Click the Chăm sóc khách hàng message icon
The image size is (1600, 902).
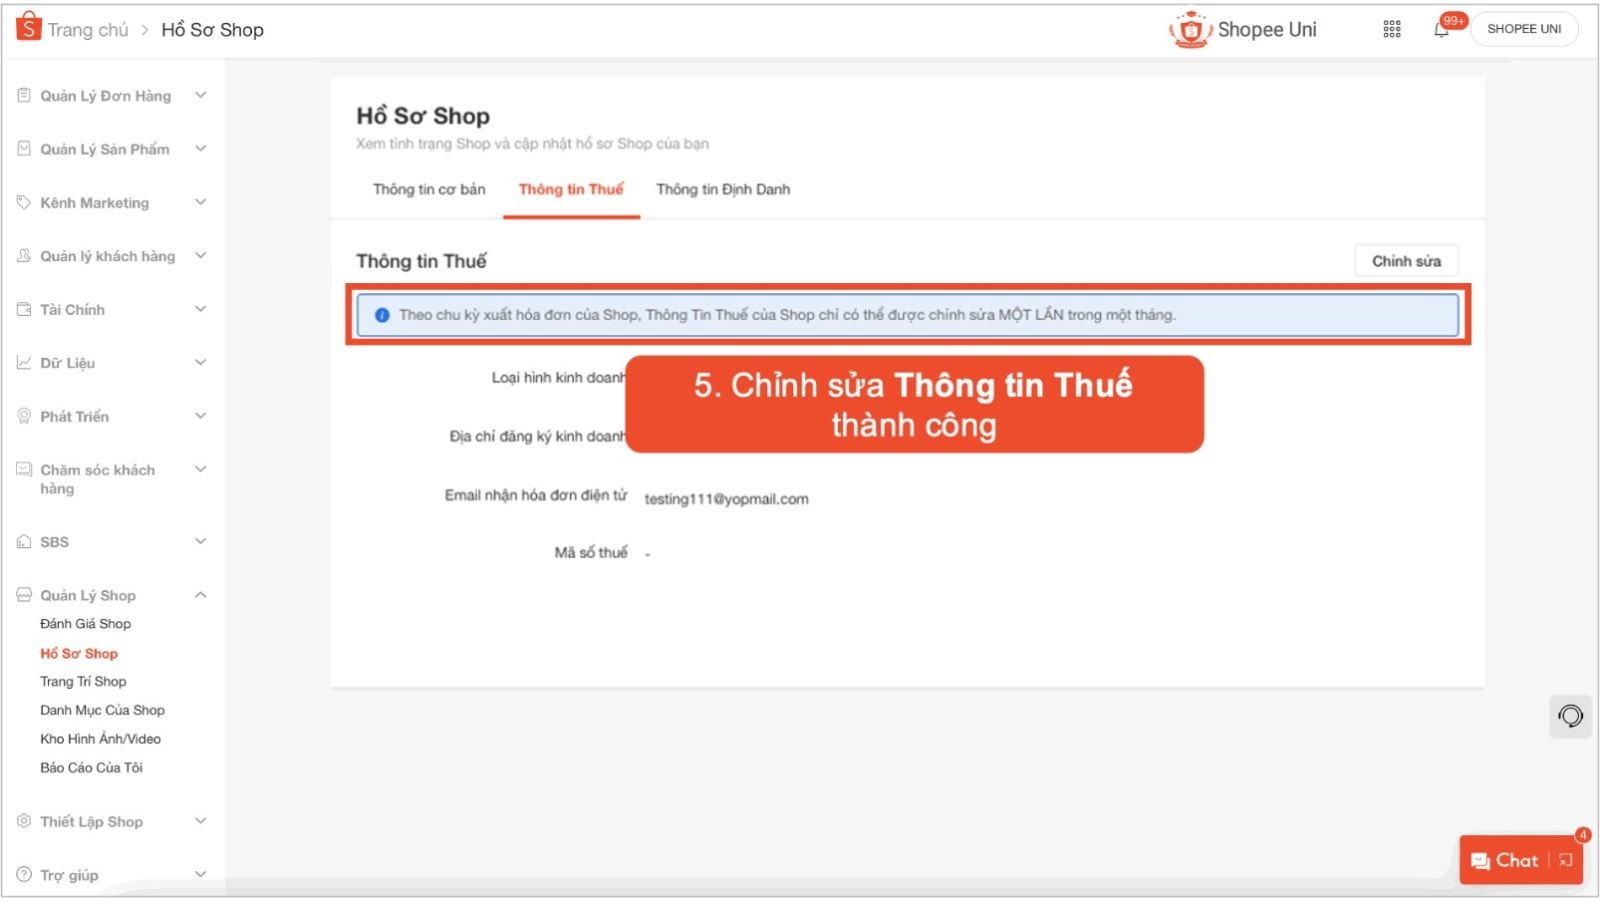(24, 469)
